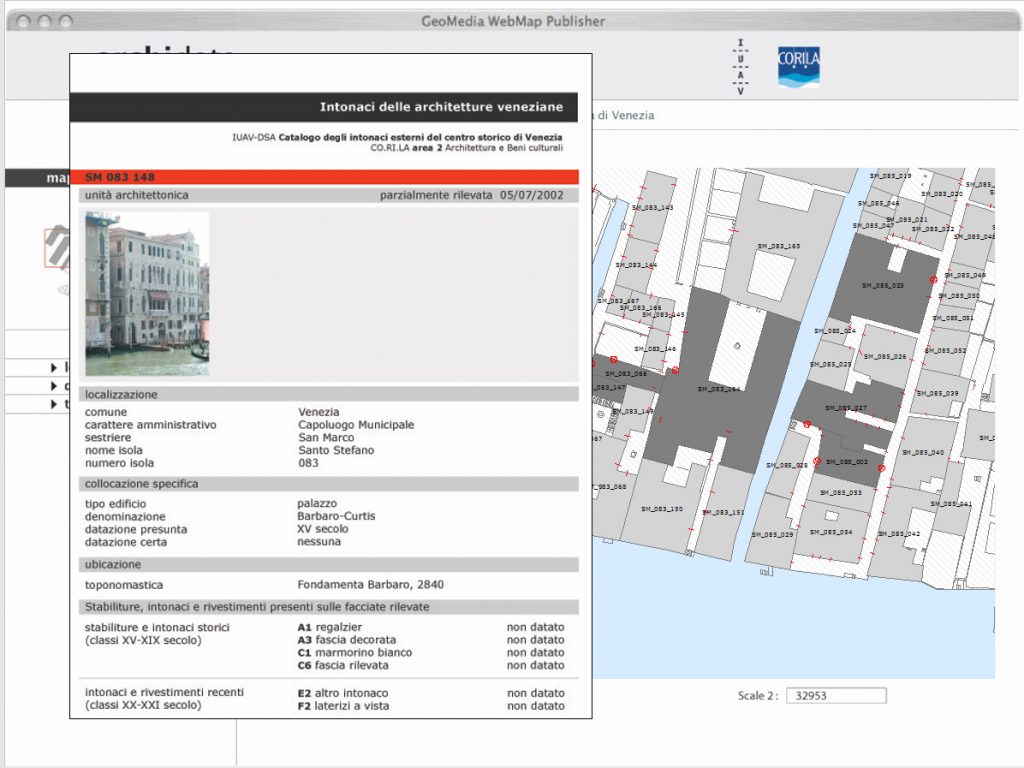Expand the second disclosure triangle in left panel
1024x768 pixels.
pos(54,386)
